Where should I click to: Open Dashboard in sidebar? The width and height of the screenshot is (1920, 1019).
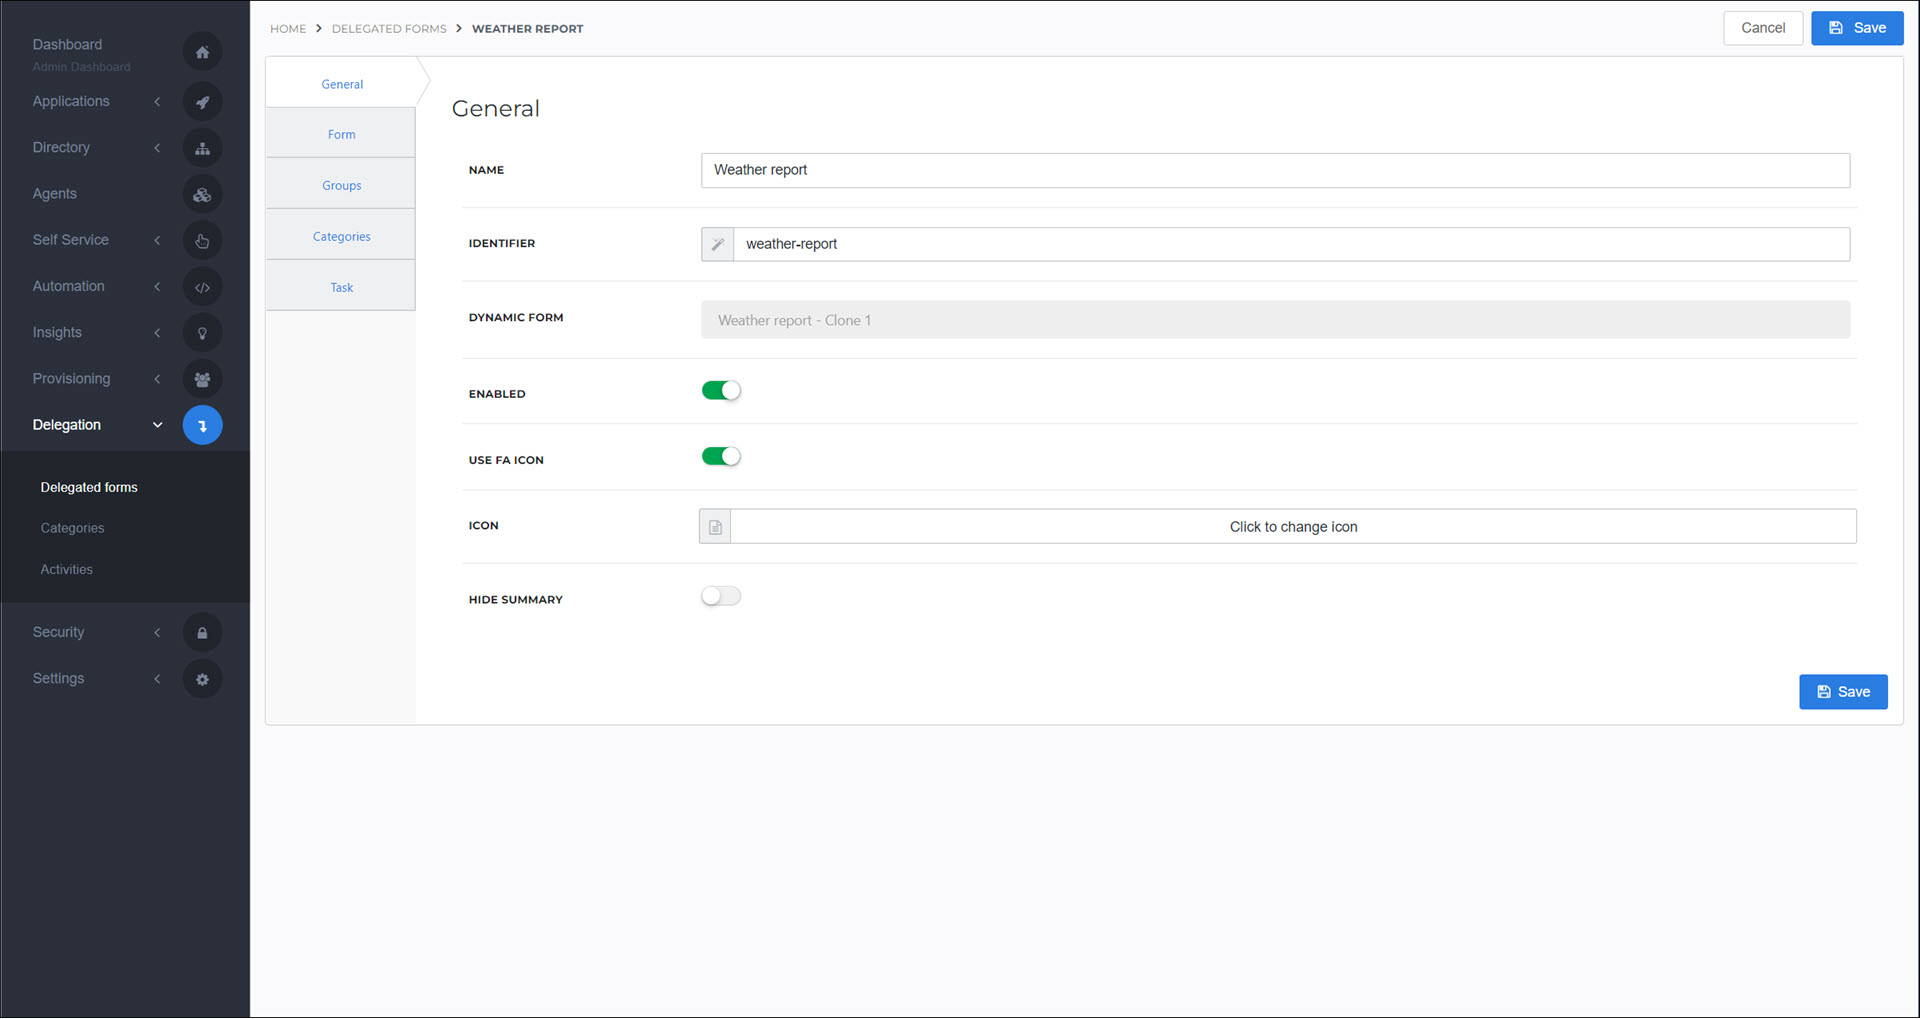tap(67, 44)
